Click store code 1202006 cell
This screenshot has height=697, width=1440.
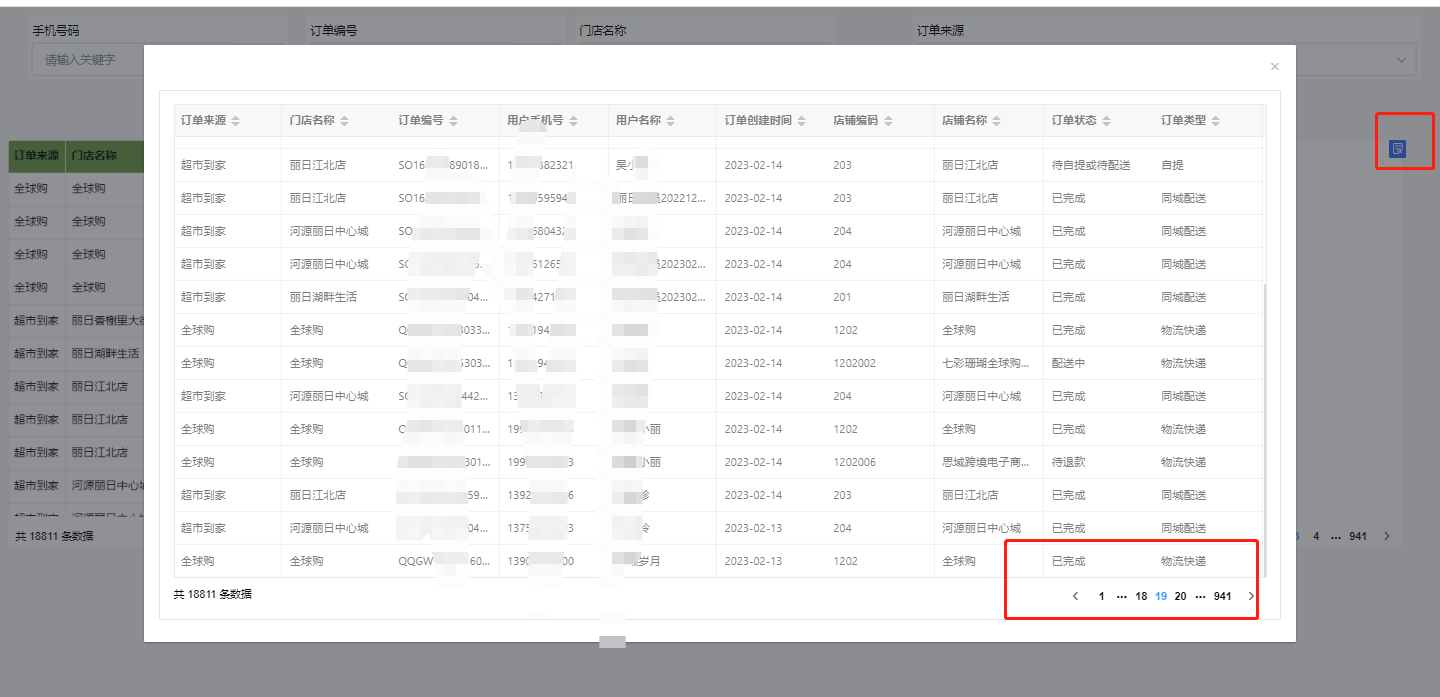(854, 462)
